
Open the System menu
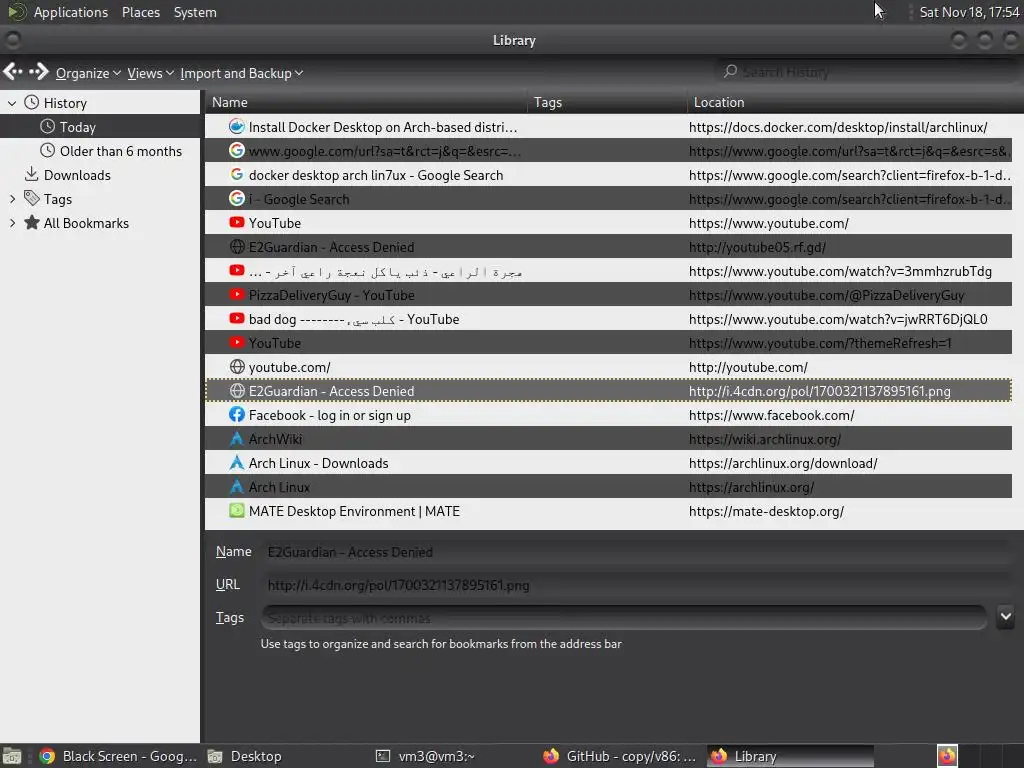tap(195, 12)
